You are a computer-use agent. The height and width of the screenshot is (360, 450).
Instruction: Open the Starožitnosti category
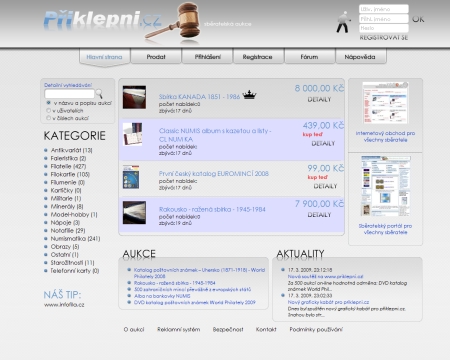pos(72,263)
